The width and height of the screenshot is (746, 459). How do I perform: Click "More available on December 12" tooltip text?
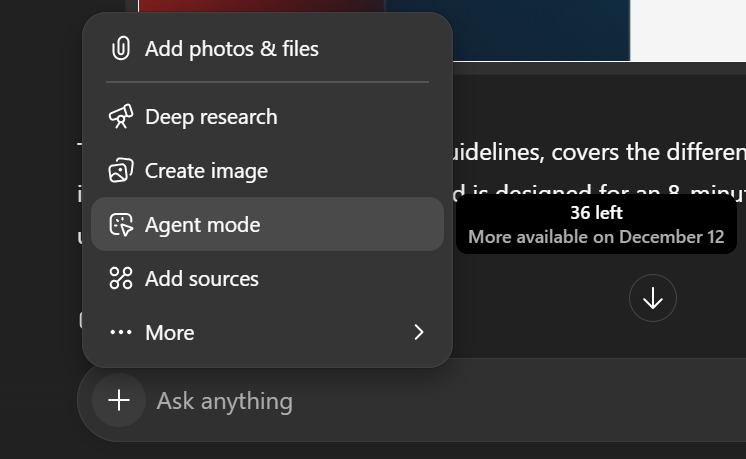(596, 237)
